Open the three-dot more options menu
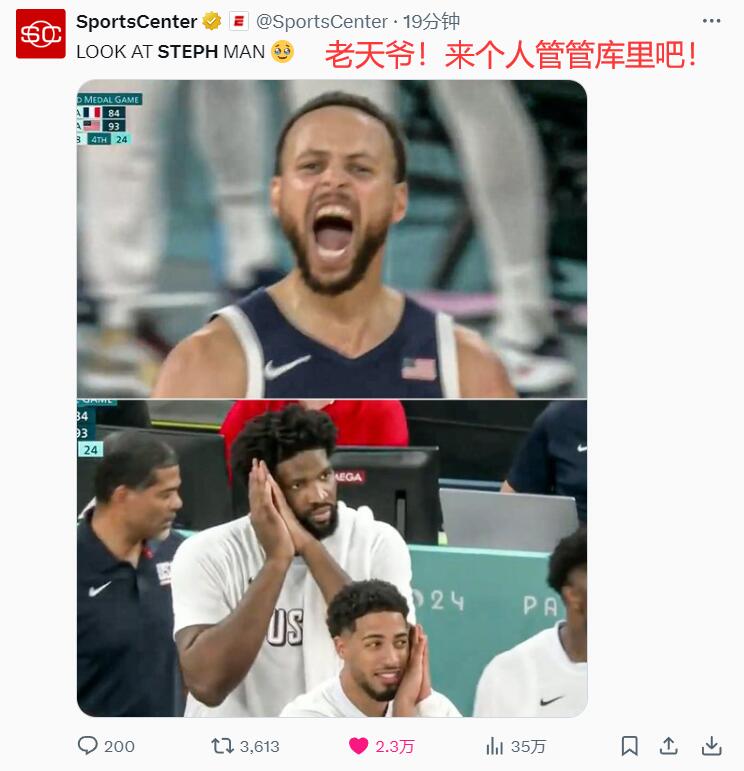The image size is (744, 771). pyautogui.click(x=711, y=21)
